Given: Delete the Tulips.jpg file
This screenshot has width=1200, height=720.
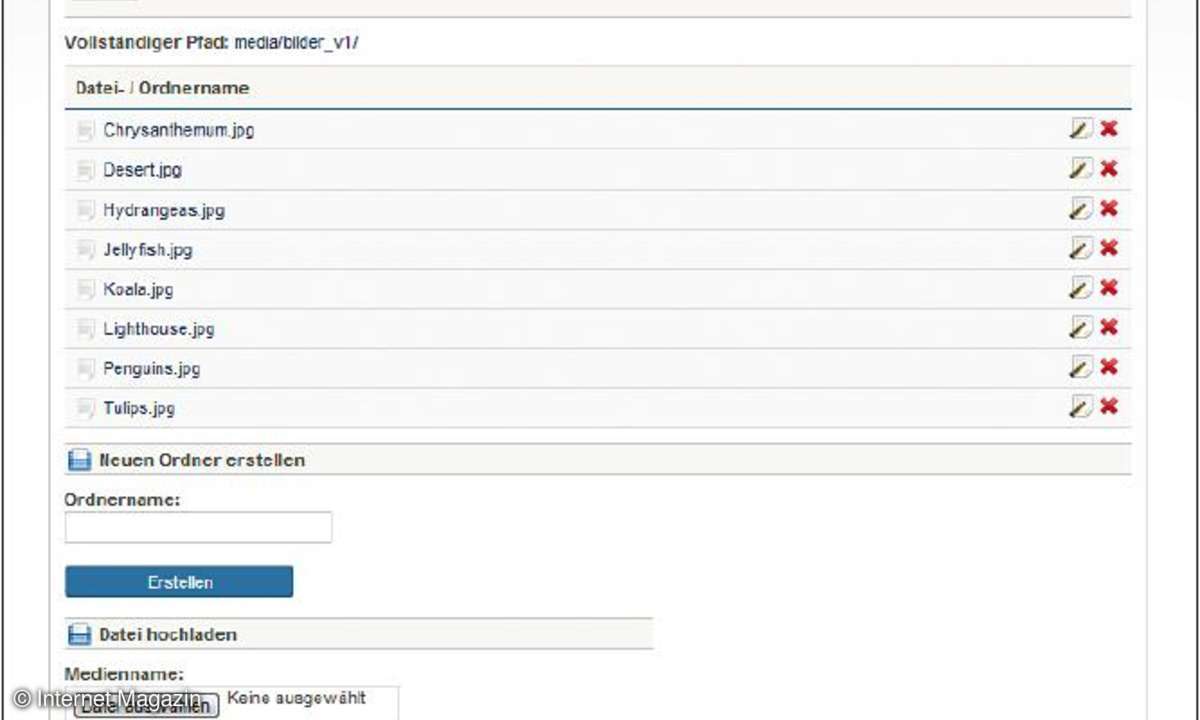Looking at the screenshot, I should 1109,406.
